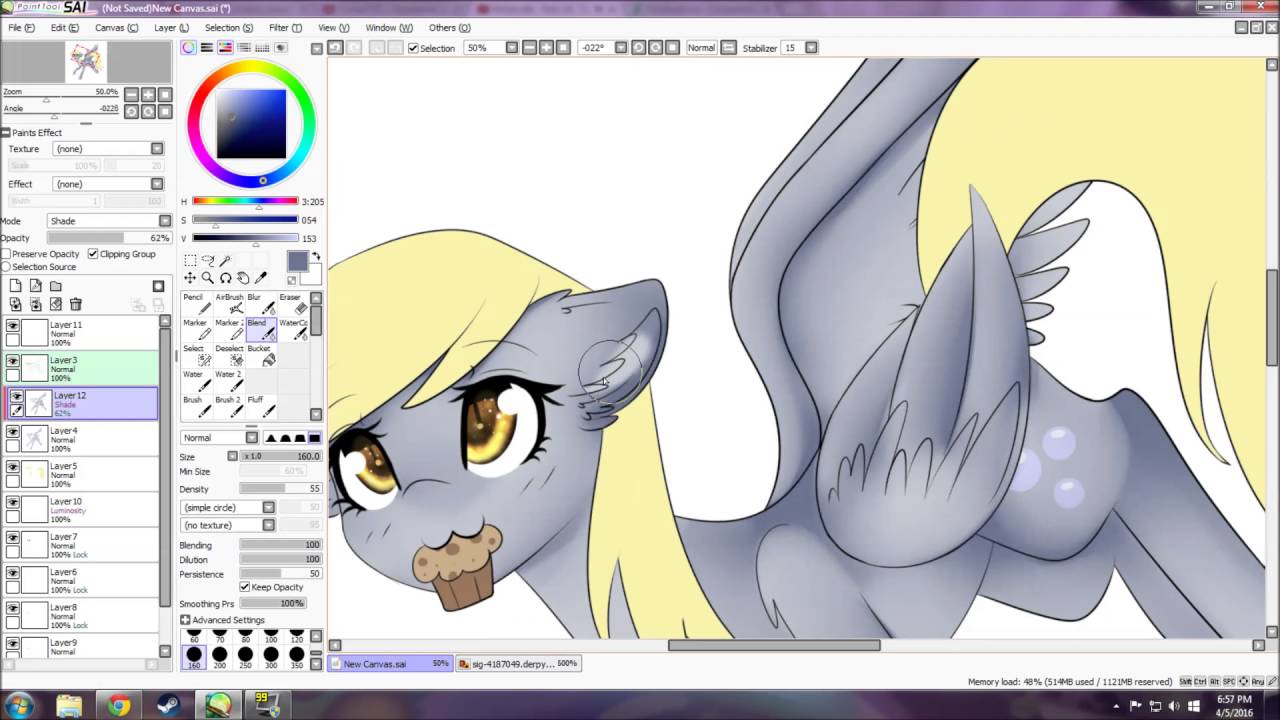Open the simple circle brush shape dropdown
This screenshot has height=720, width=1280.
pos(227,508)
